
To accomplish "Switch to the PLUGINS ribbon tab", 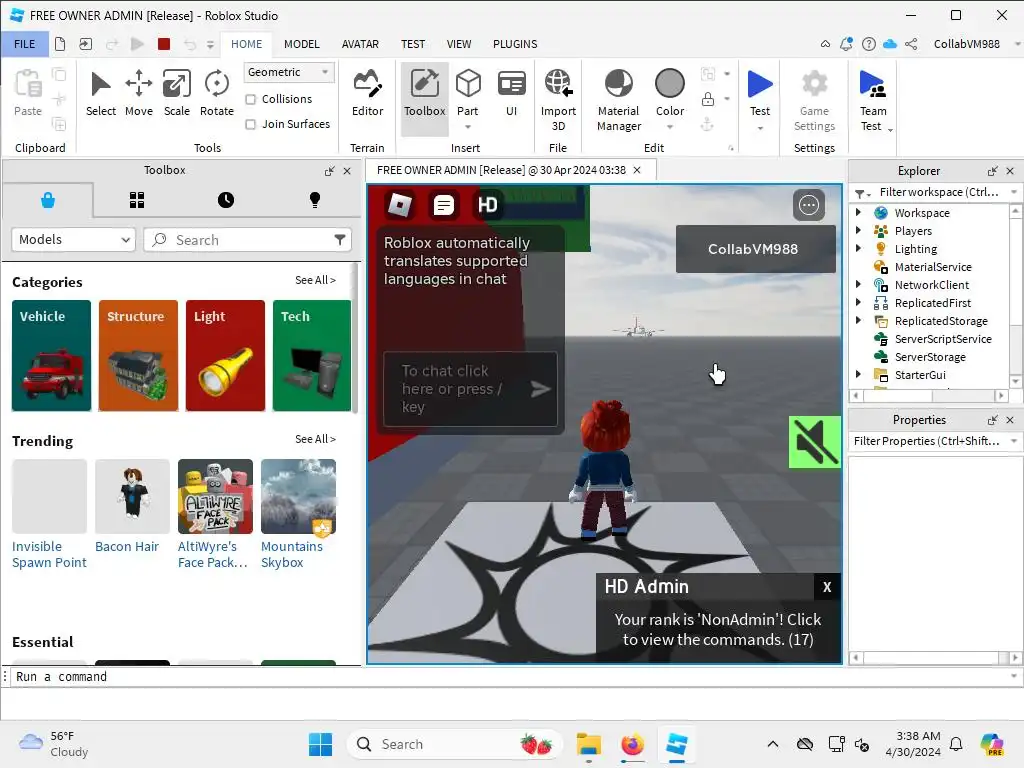I will coord(515,44).
